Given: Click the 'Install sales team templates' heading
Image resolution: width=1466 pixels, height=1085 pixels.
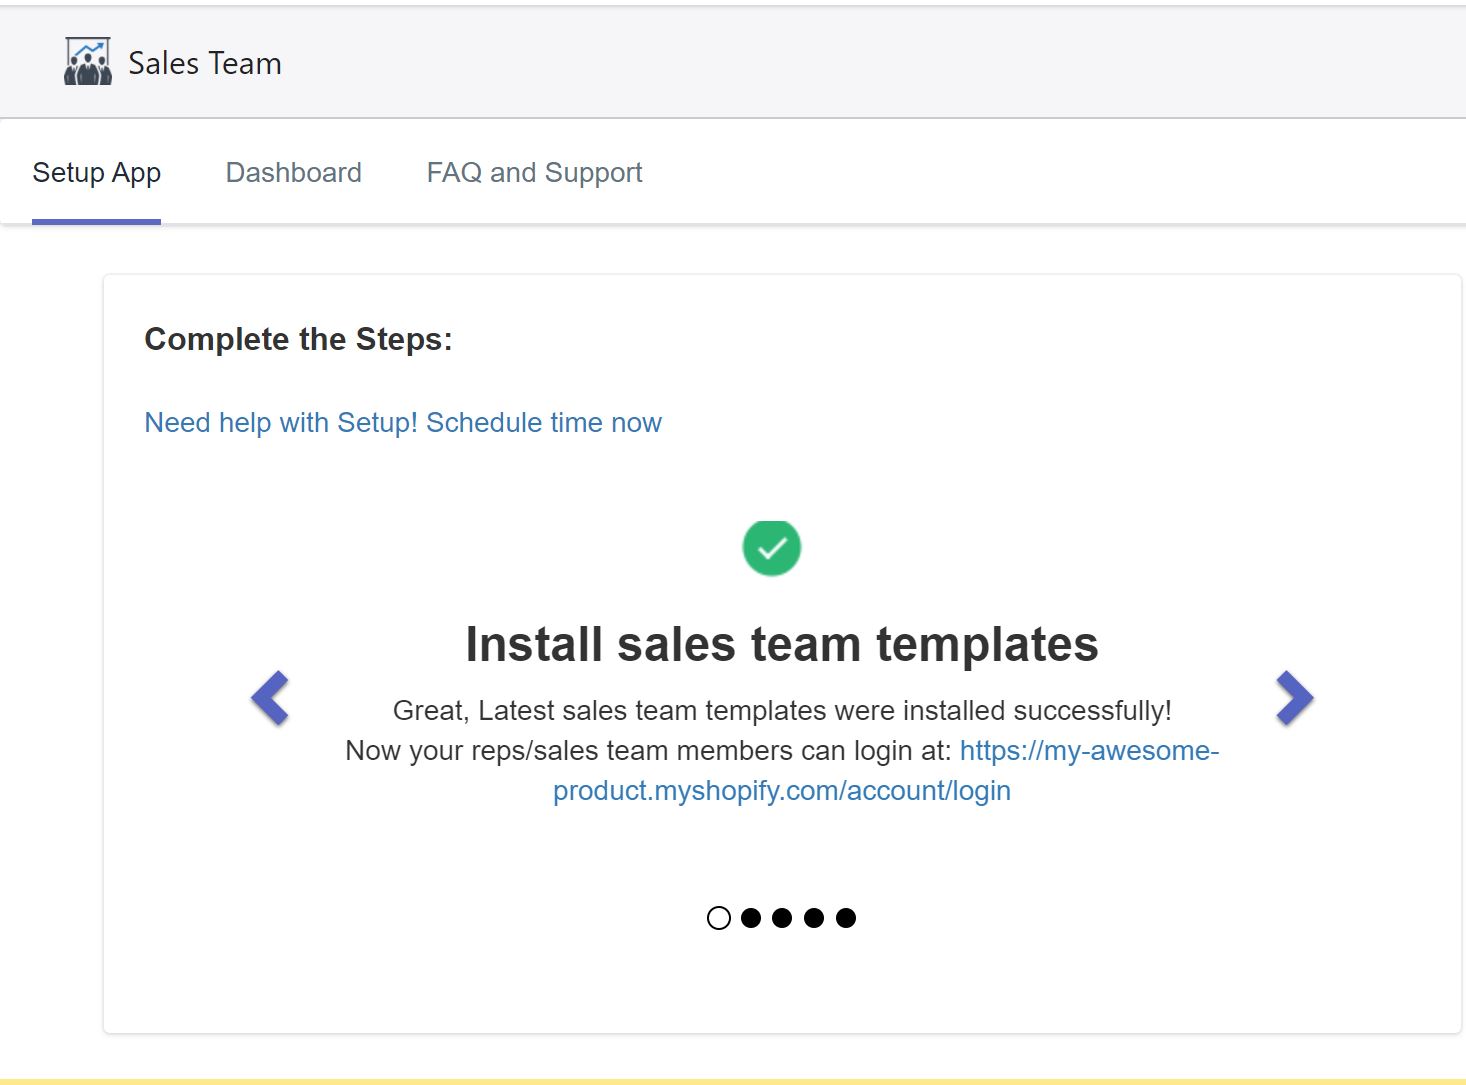Looking at the screenshot, I should pos(781,644).
